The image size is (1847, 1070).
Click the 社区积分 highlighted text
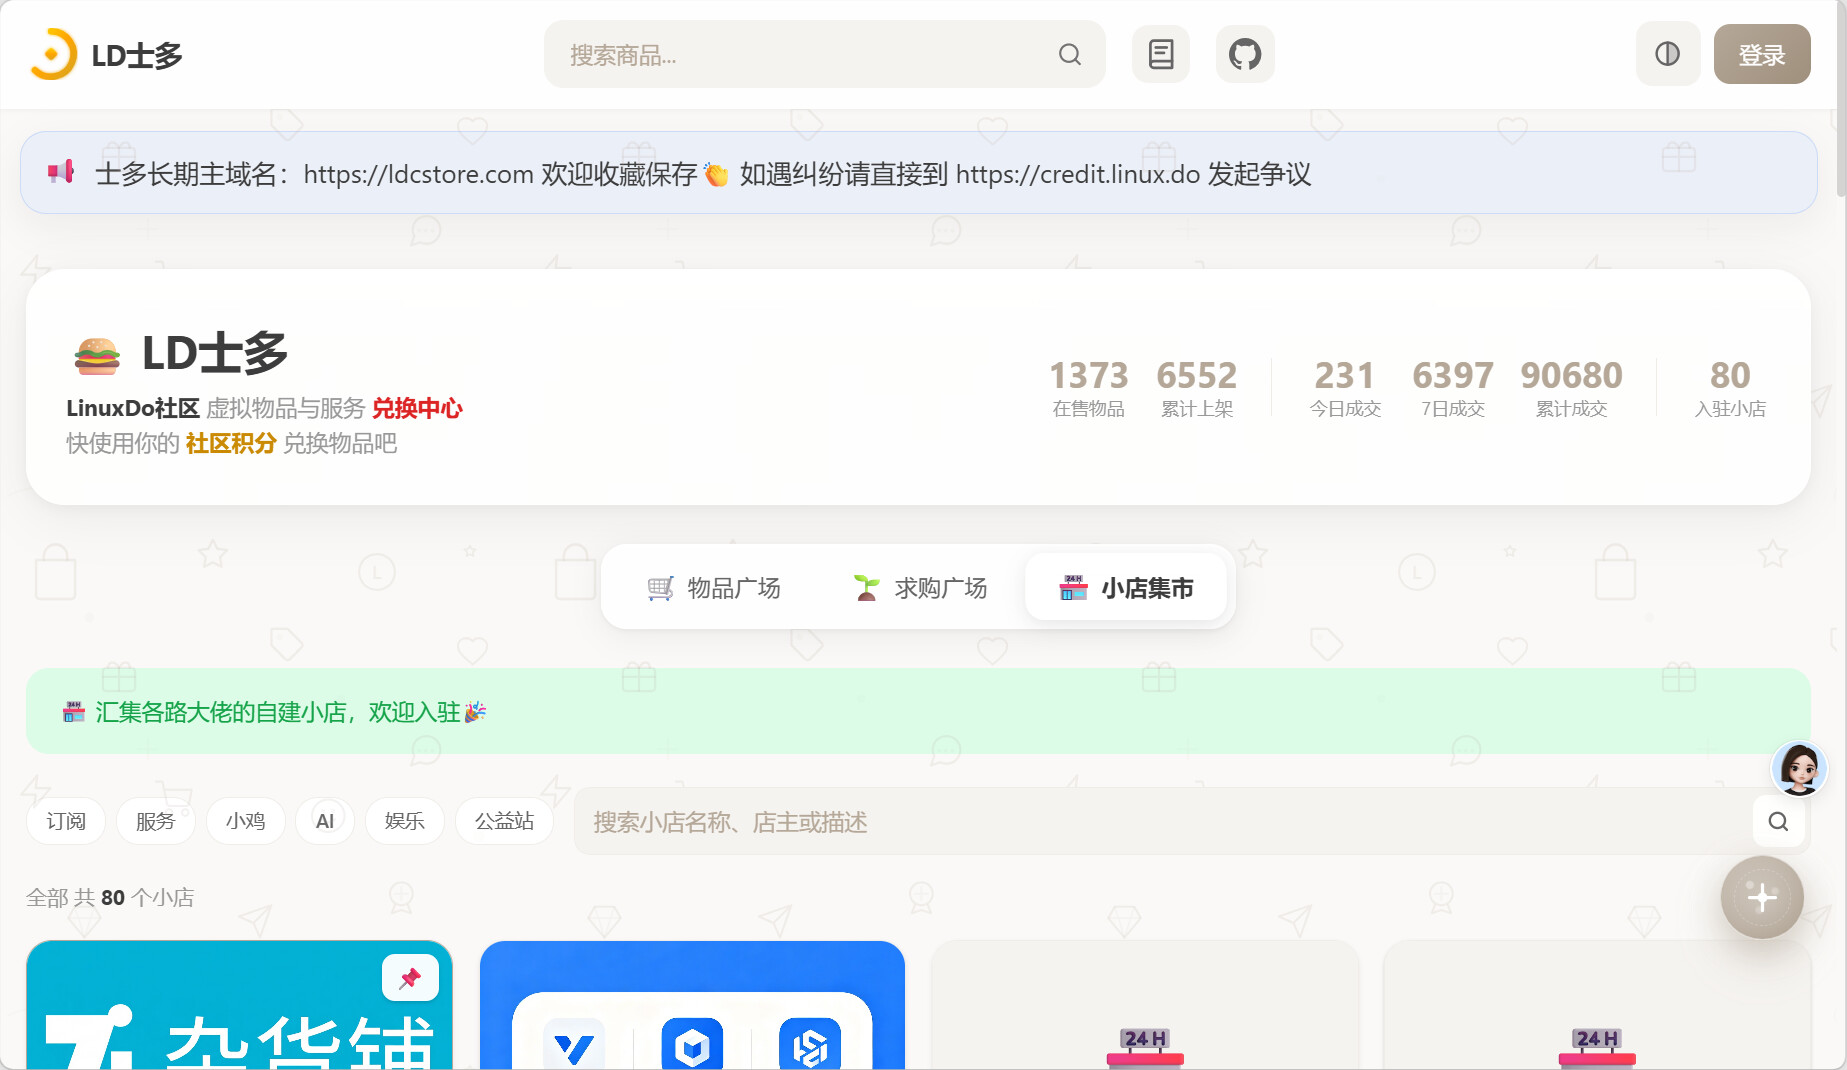pyautogui.click(x=231, y=443)
